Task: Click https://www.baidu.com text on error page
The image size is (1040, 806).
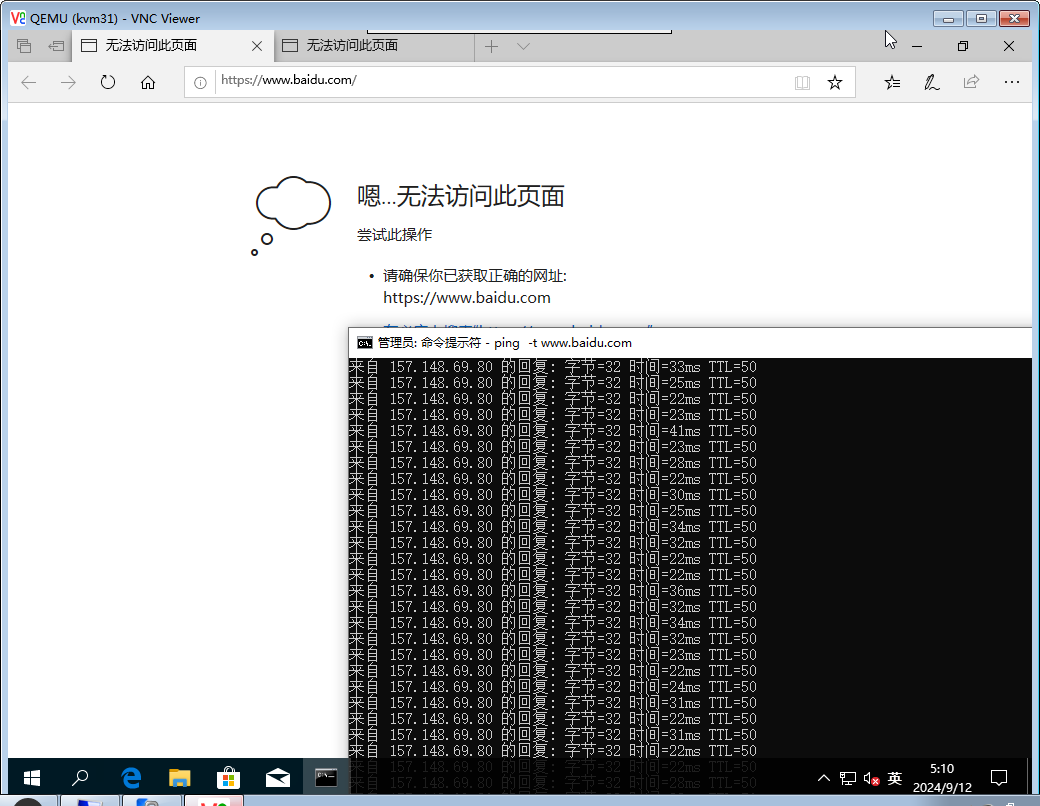Action: click(x=467, y=298)
